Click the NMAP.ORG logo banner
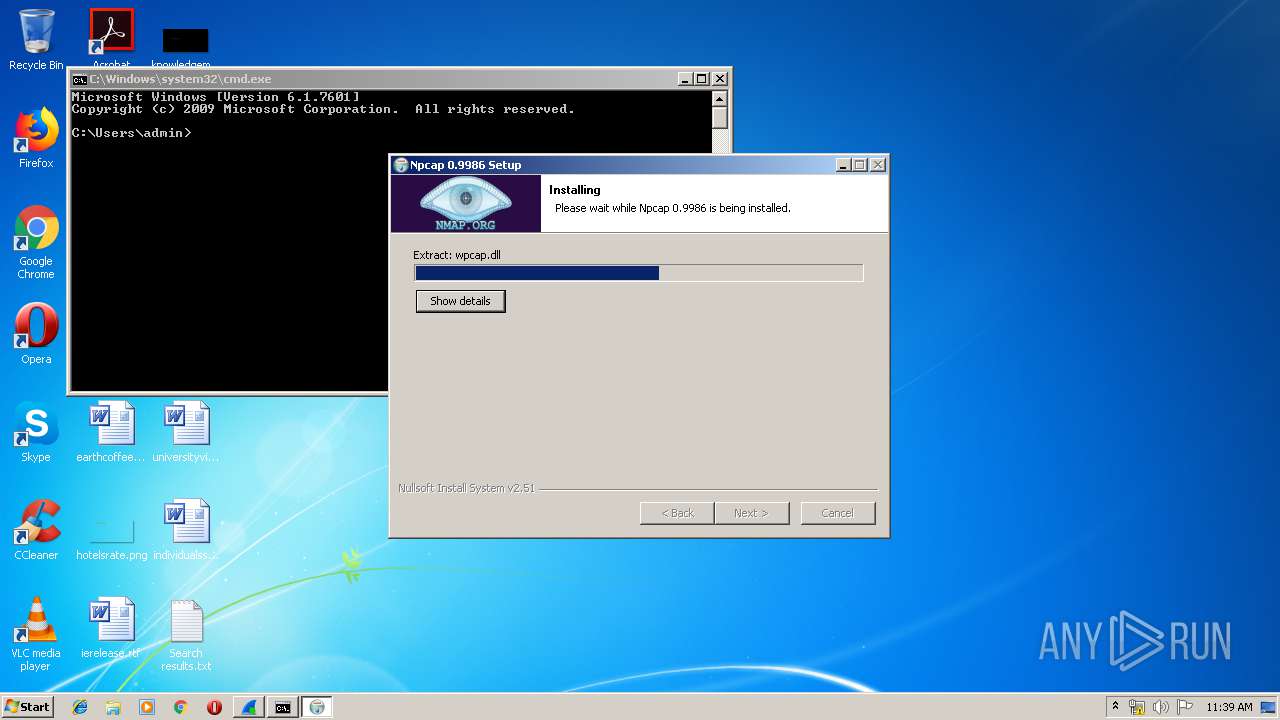 [466, 204]
